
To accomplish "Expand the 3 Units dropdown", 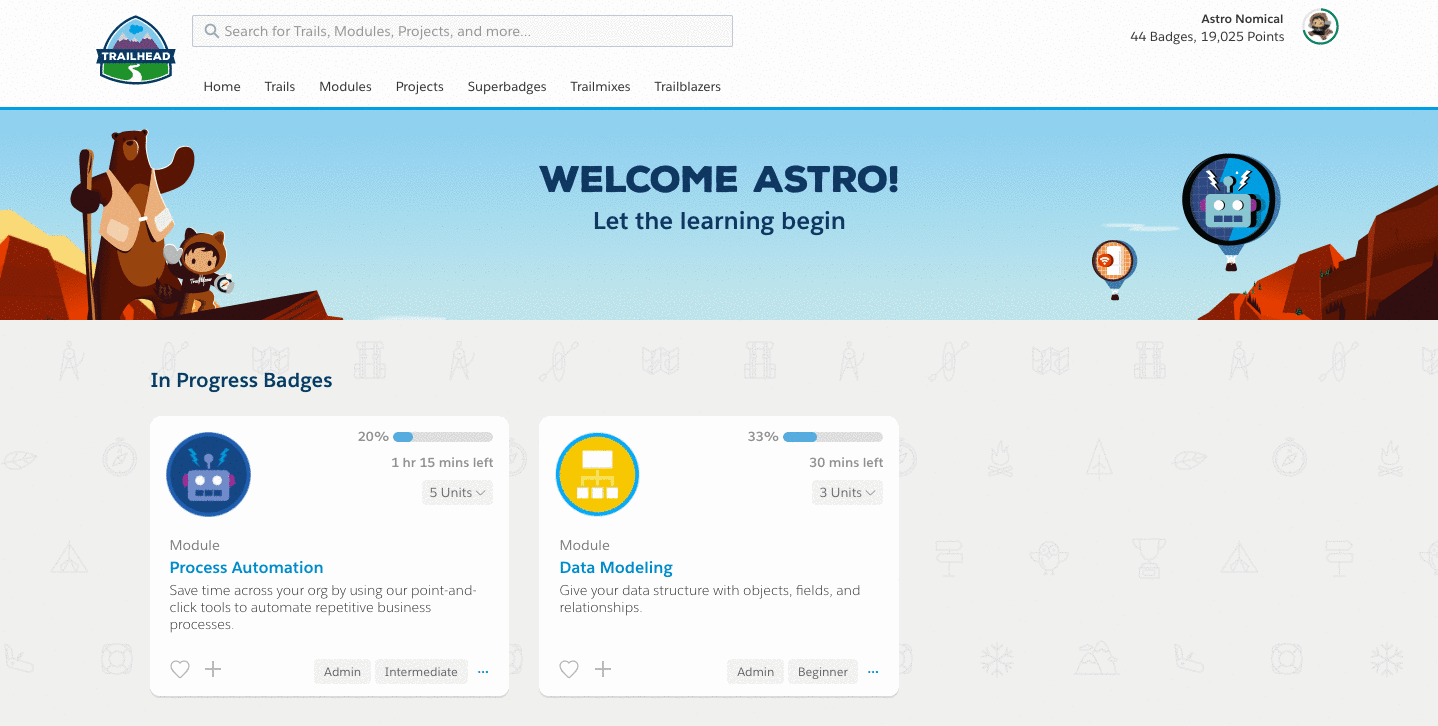I will click(x=847, y=492).
